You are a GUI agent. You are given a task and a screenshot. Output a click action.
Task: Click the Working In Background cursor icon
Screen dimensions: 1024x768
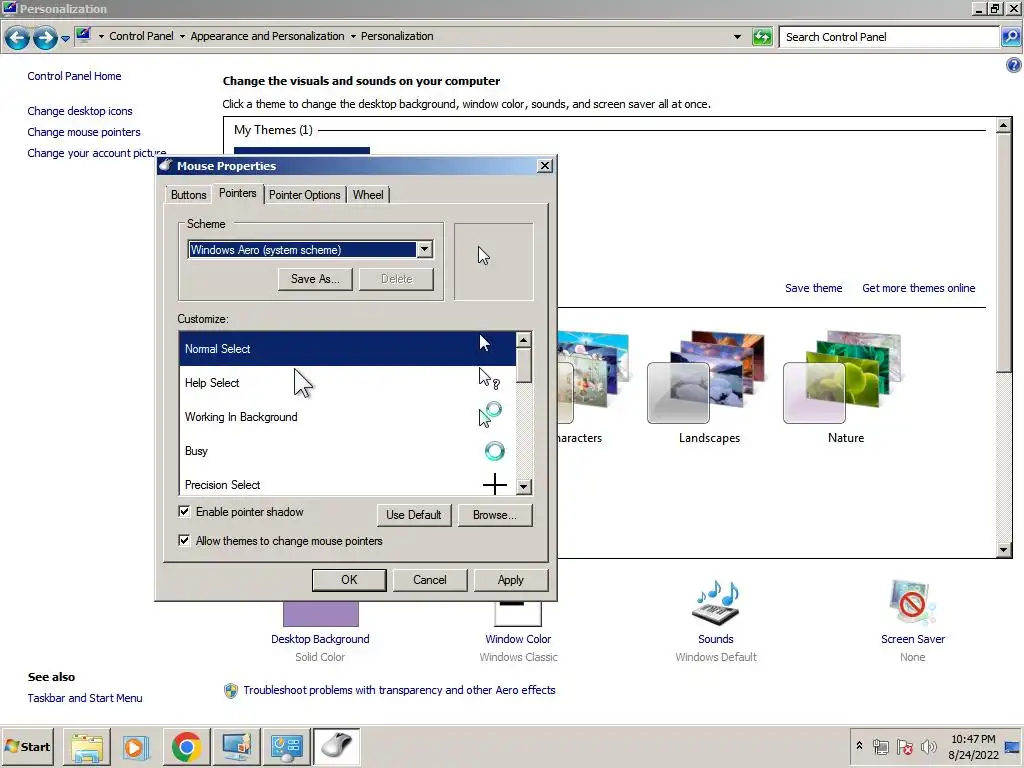tap(490, 414)
